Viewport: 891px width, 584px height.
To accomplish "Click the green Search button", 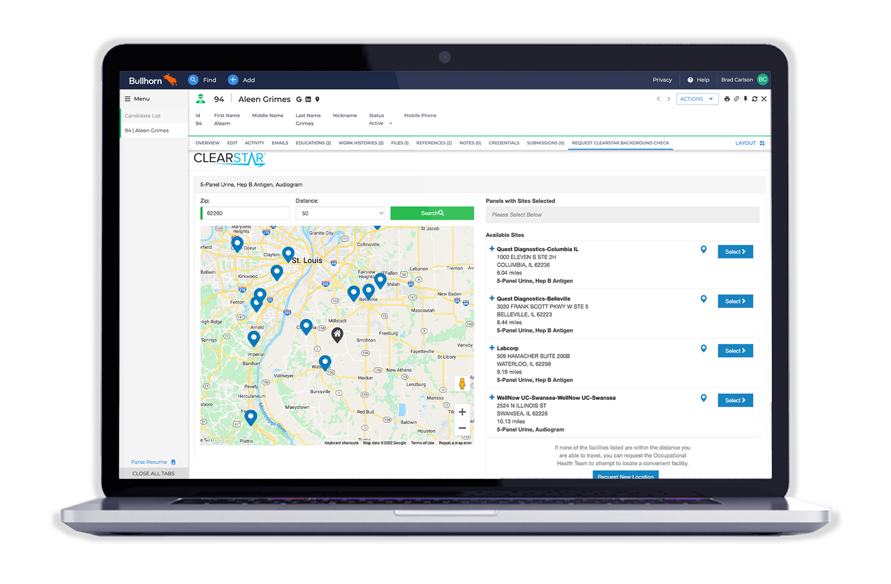I will tap(431, 213).
